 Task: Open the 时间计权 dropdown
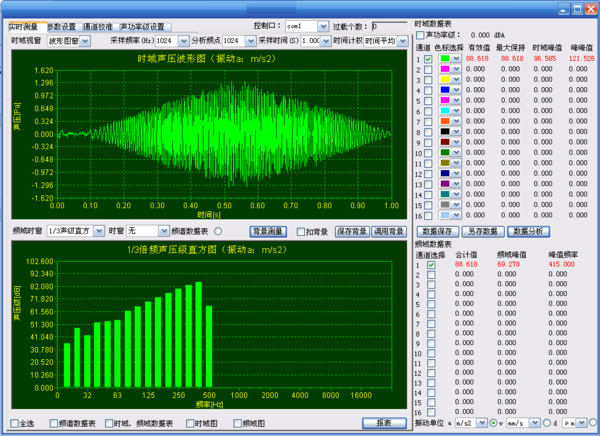(403, 41)
